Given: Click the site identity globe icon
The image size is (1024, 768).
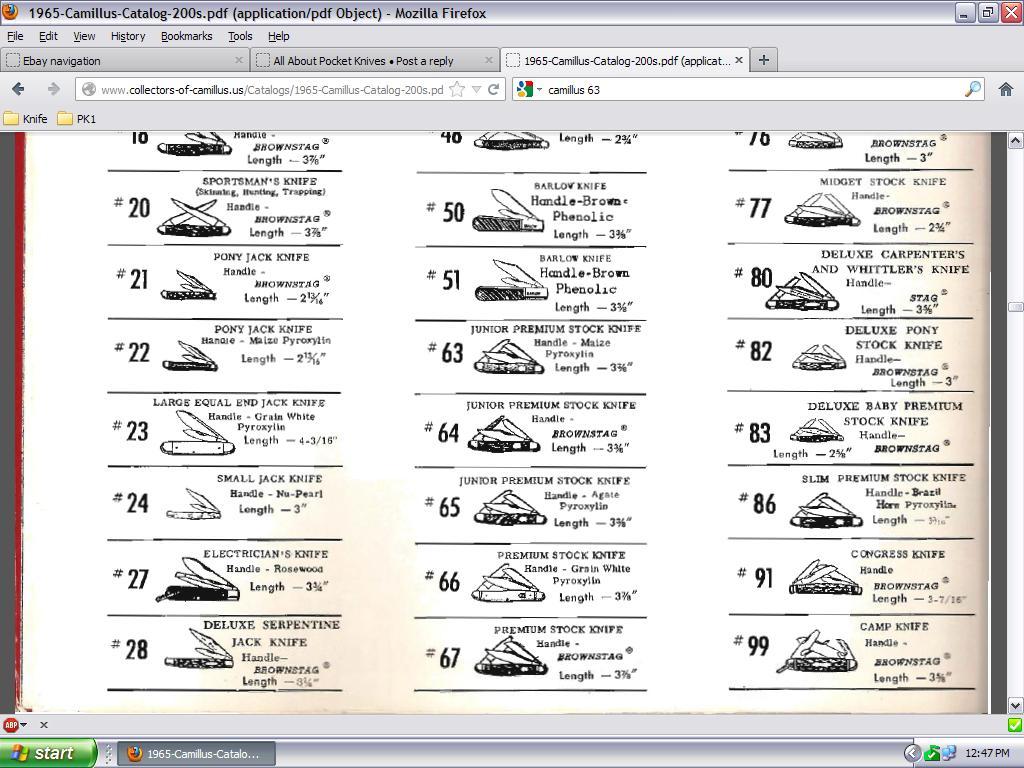Looking at the screenshot, I should 89,89.
